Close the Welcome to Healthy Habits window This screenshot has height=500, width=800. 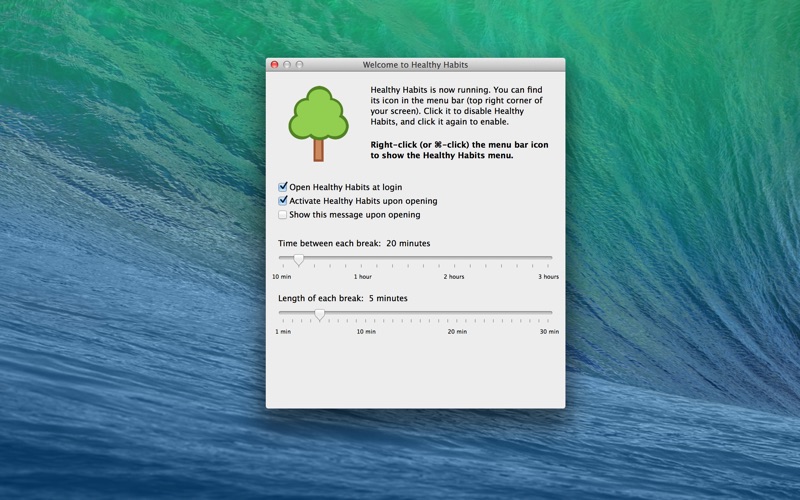(x=274, y=65)
